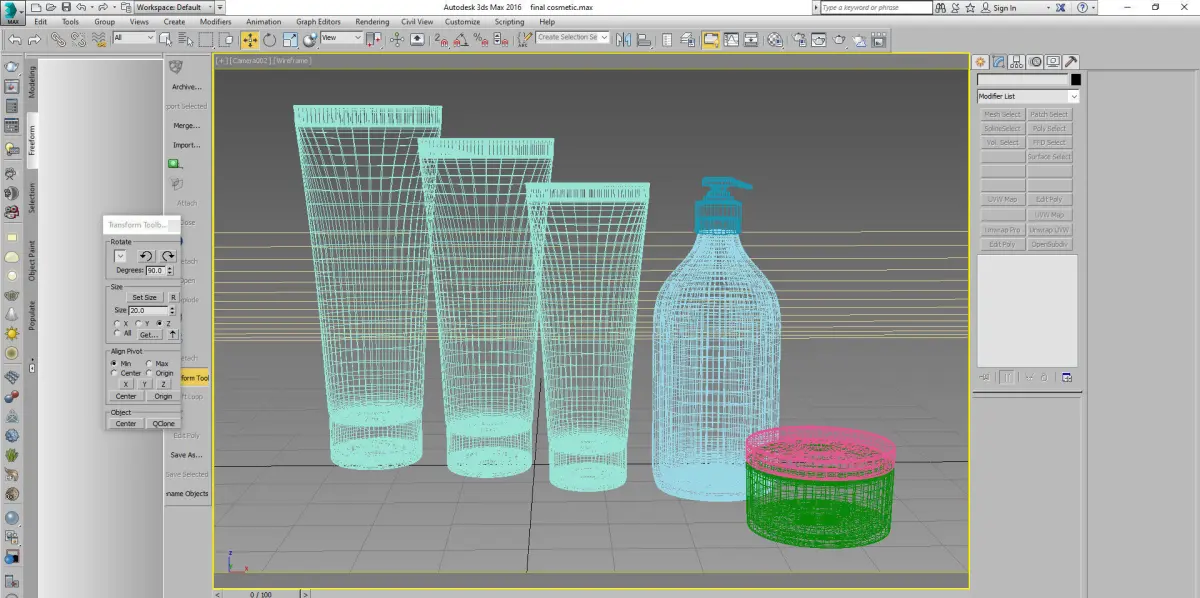The height and width of the screenshot is (598, 1200).
Task: Open the View reference coordinate dropdown
Action: tap(341, 38)
